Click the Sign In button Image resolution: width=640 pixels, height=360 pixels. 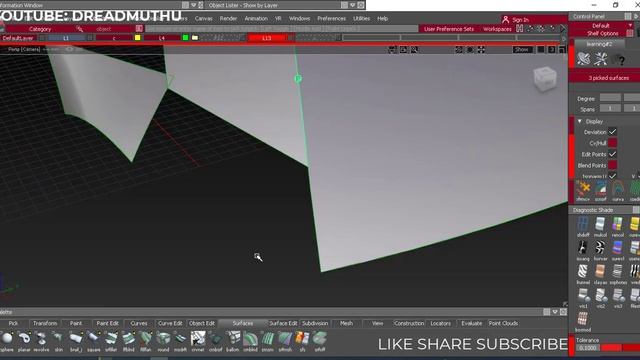click(517, 19)
